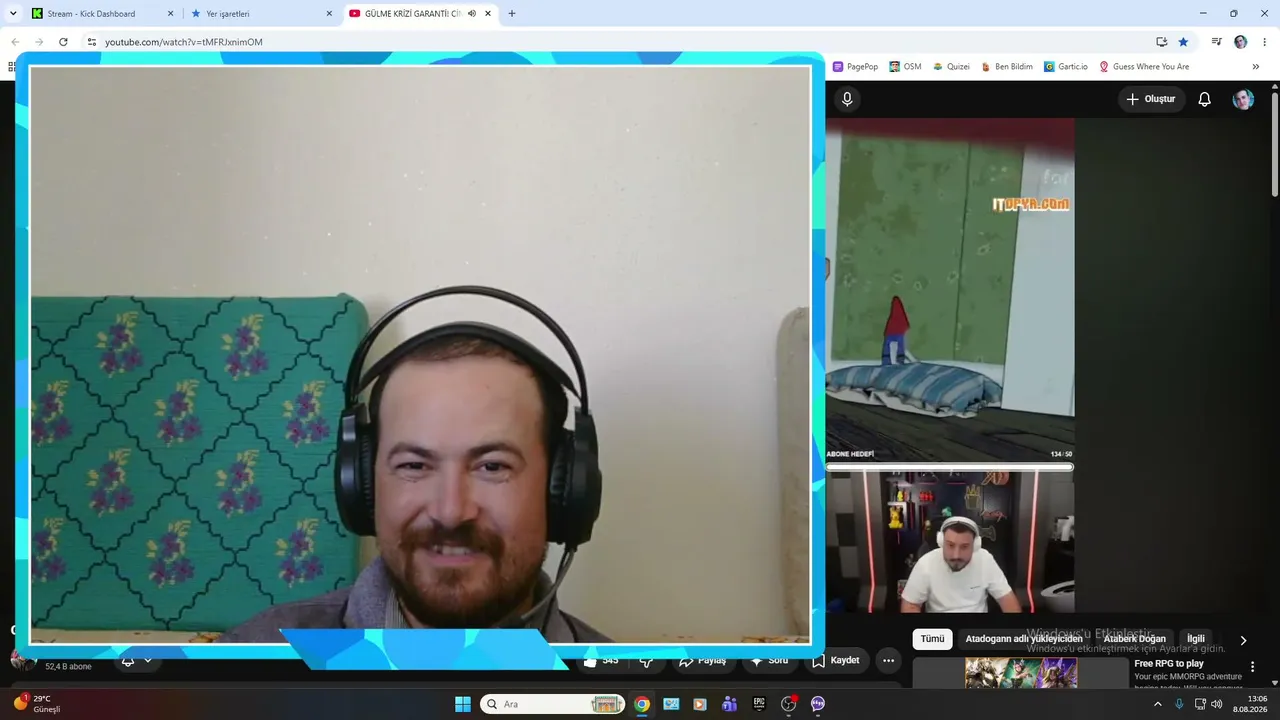Show hidden system tray icons
Image resolution: width=1280 pixels, height=720 pixels.
tap(1158, 704)
